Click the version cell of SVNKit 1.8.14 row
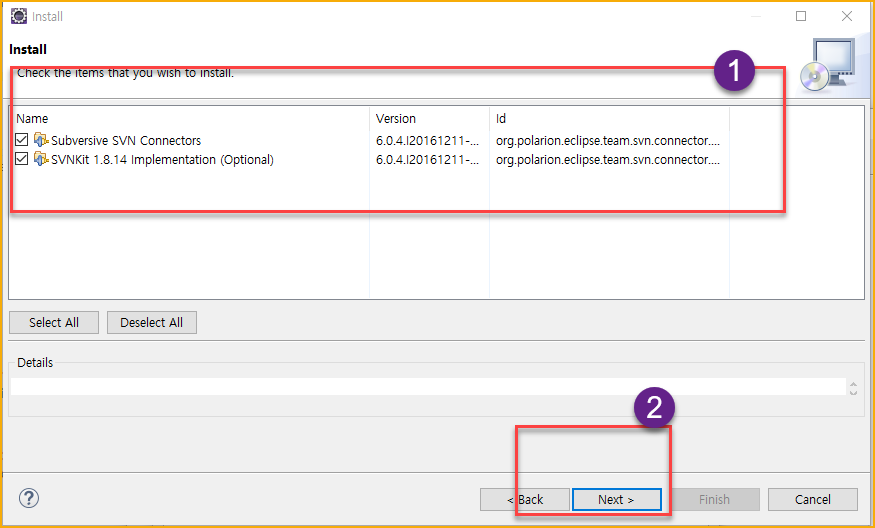875x528 pixels. pyautogui.click(x=427, y=160)
